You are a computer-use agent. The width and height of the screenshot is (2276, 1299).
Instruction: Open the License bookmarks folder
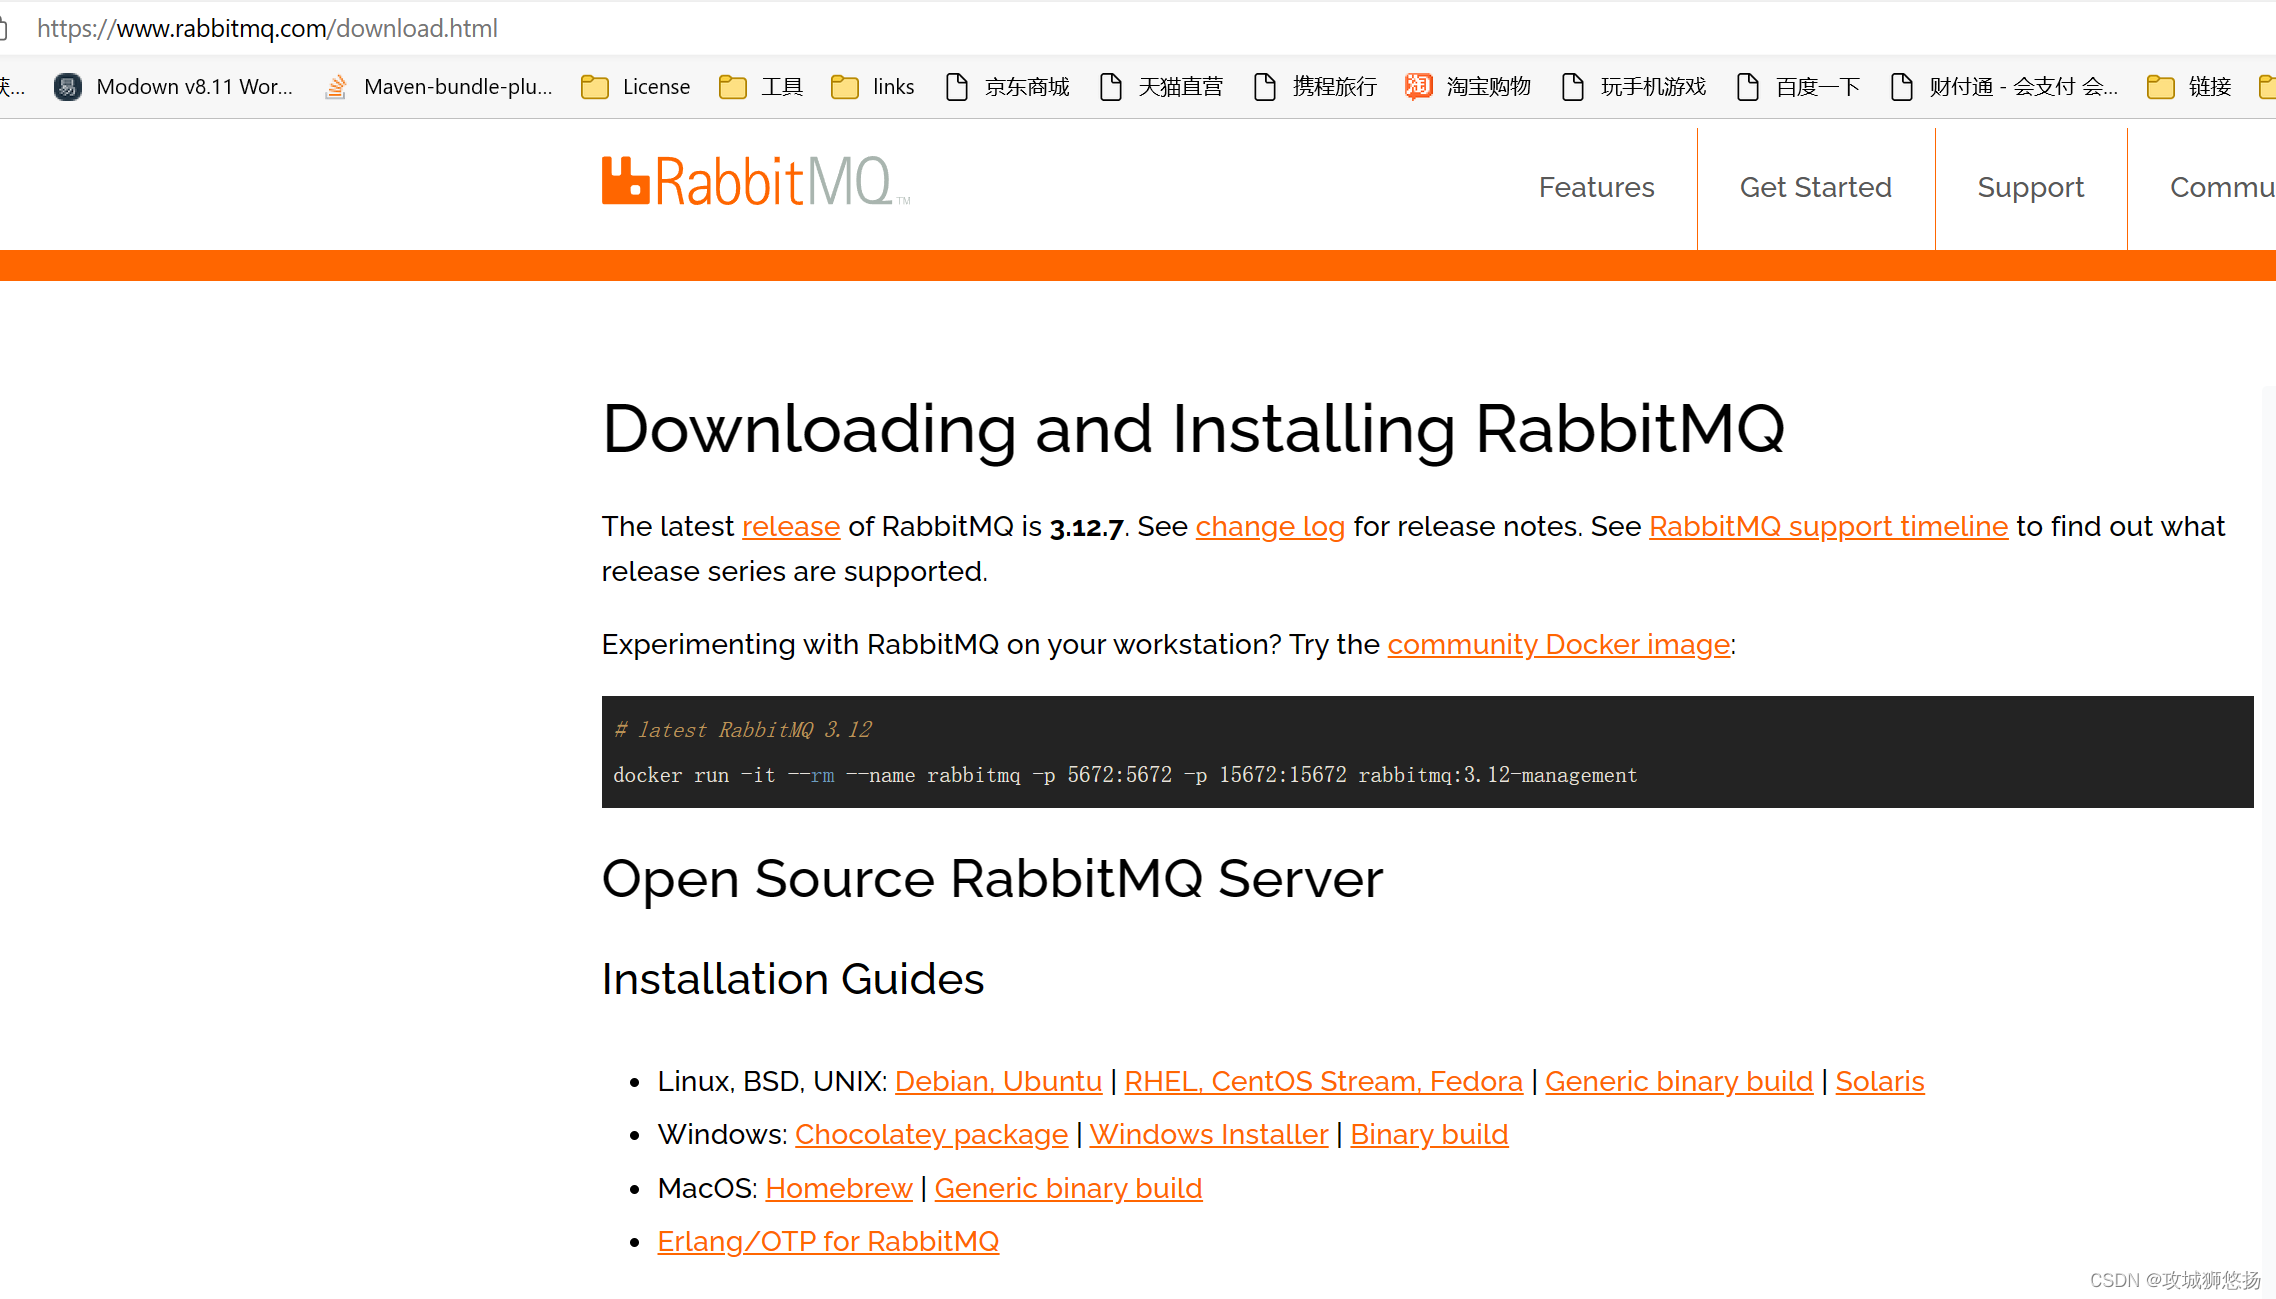pos(634,87)
